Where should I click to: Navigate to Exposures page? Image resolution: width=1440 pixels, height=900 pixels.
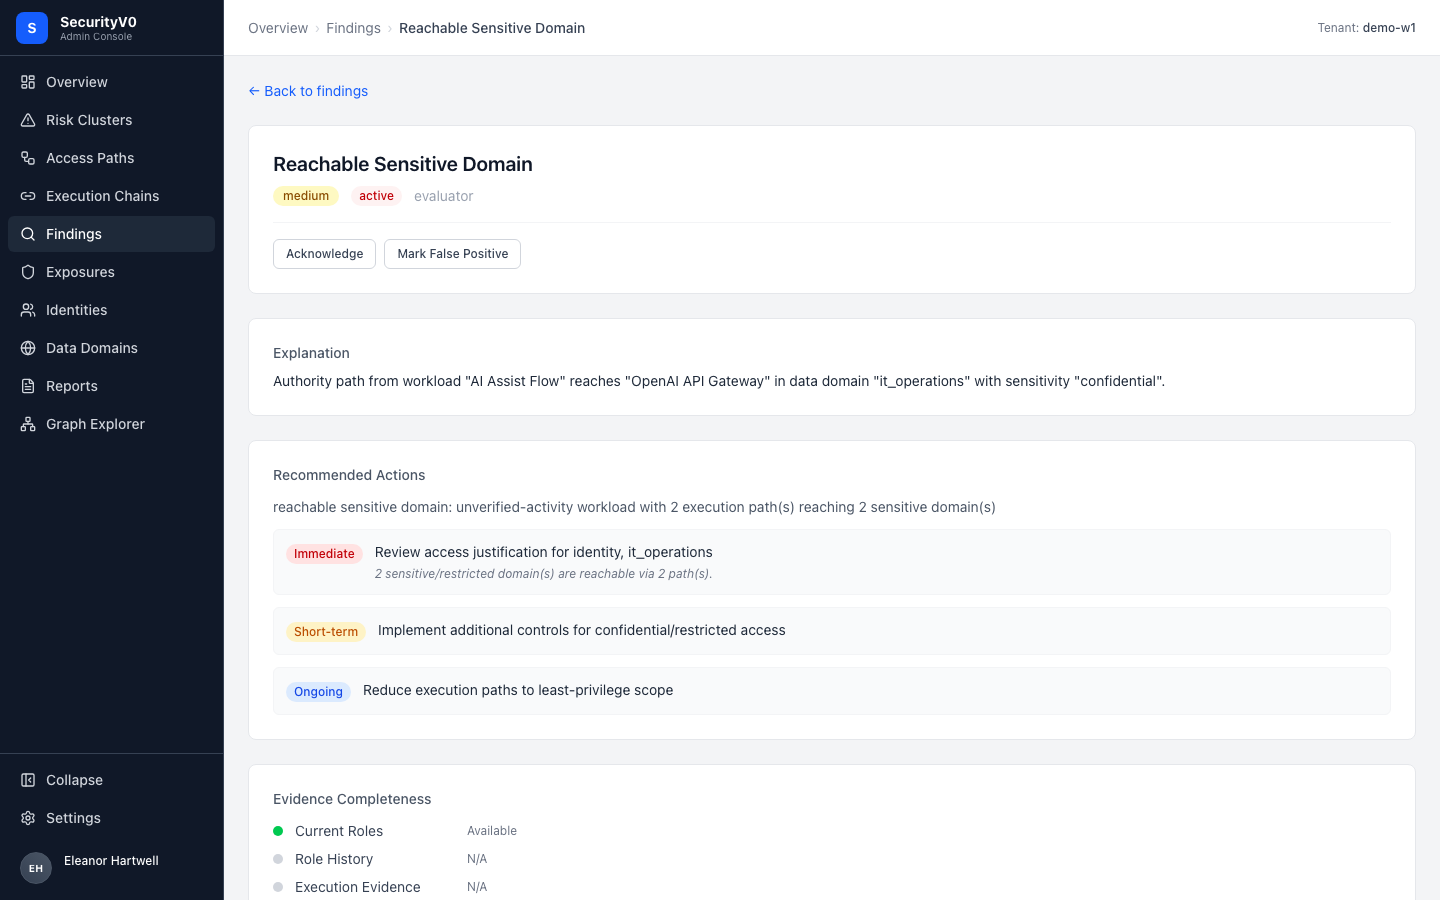point(111,272)
